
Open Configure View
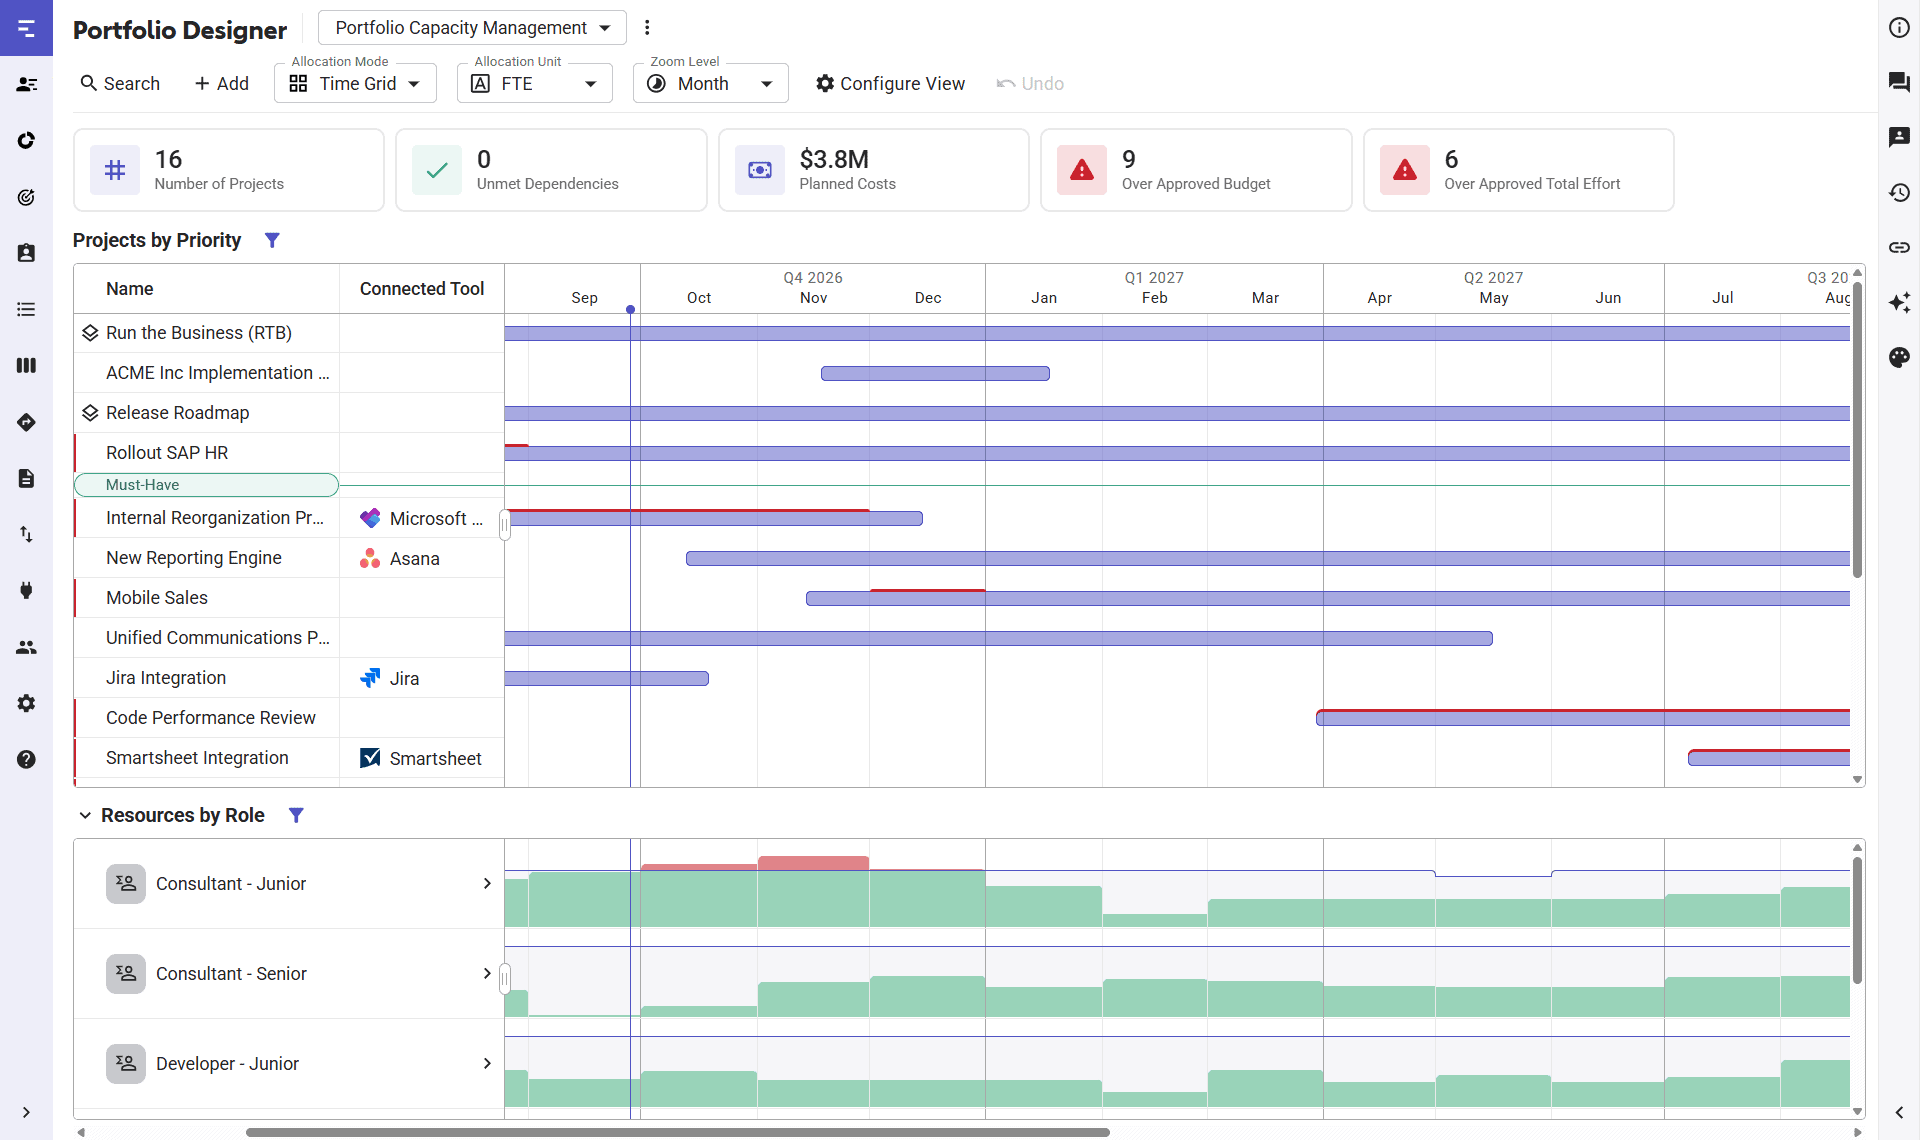[x=890, y=83]
